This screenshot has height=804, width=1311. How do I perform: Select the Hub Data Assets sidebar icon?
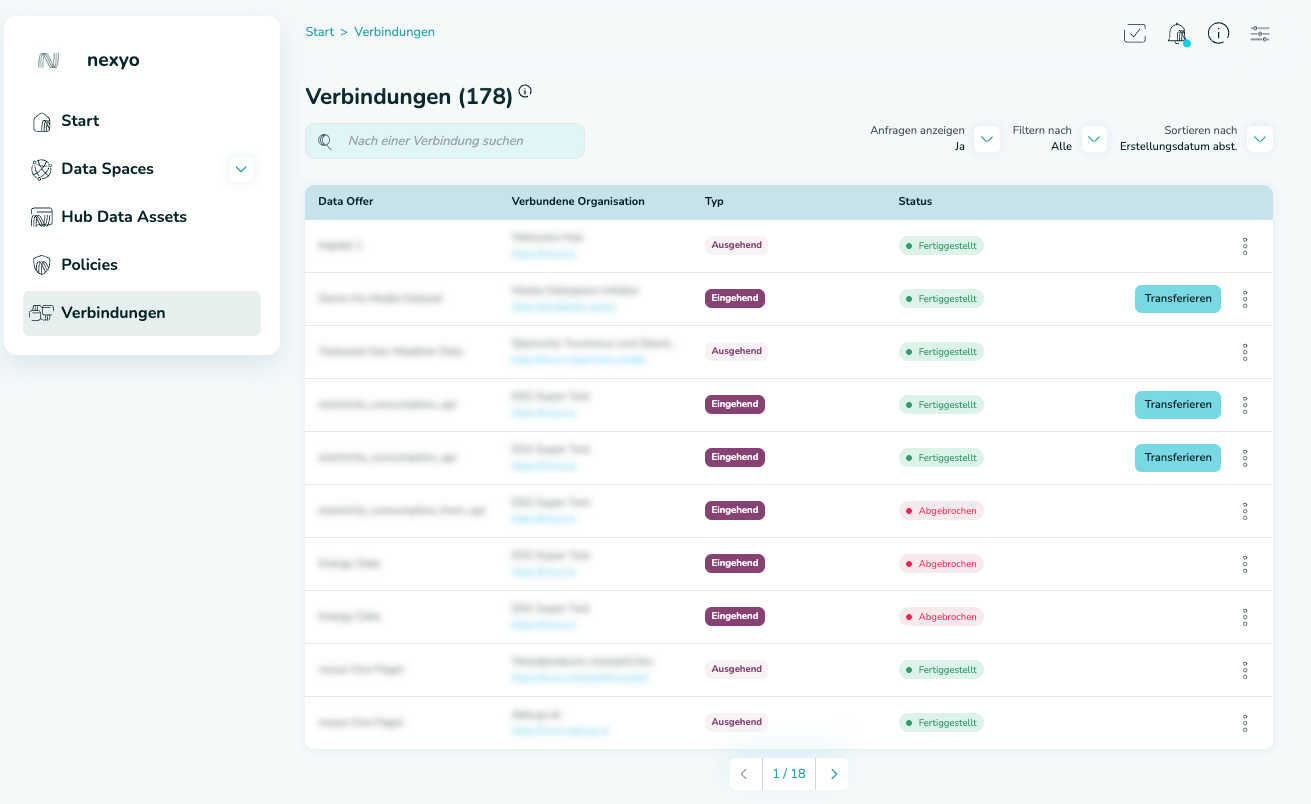coord(40,216)
